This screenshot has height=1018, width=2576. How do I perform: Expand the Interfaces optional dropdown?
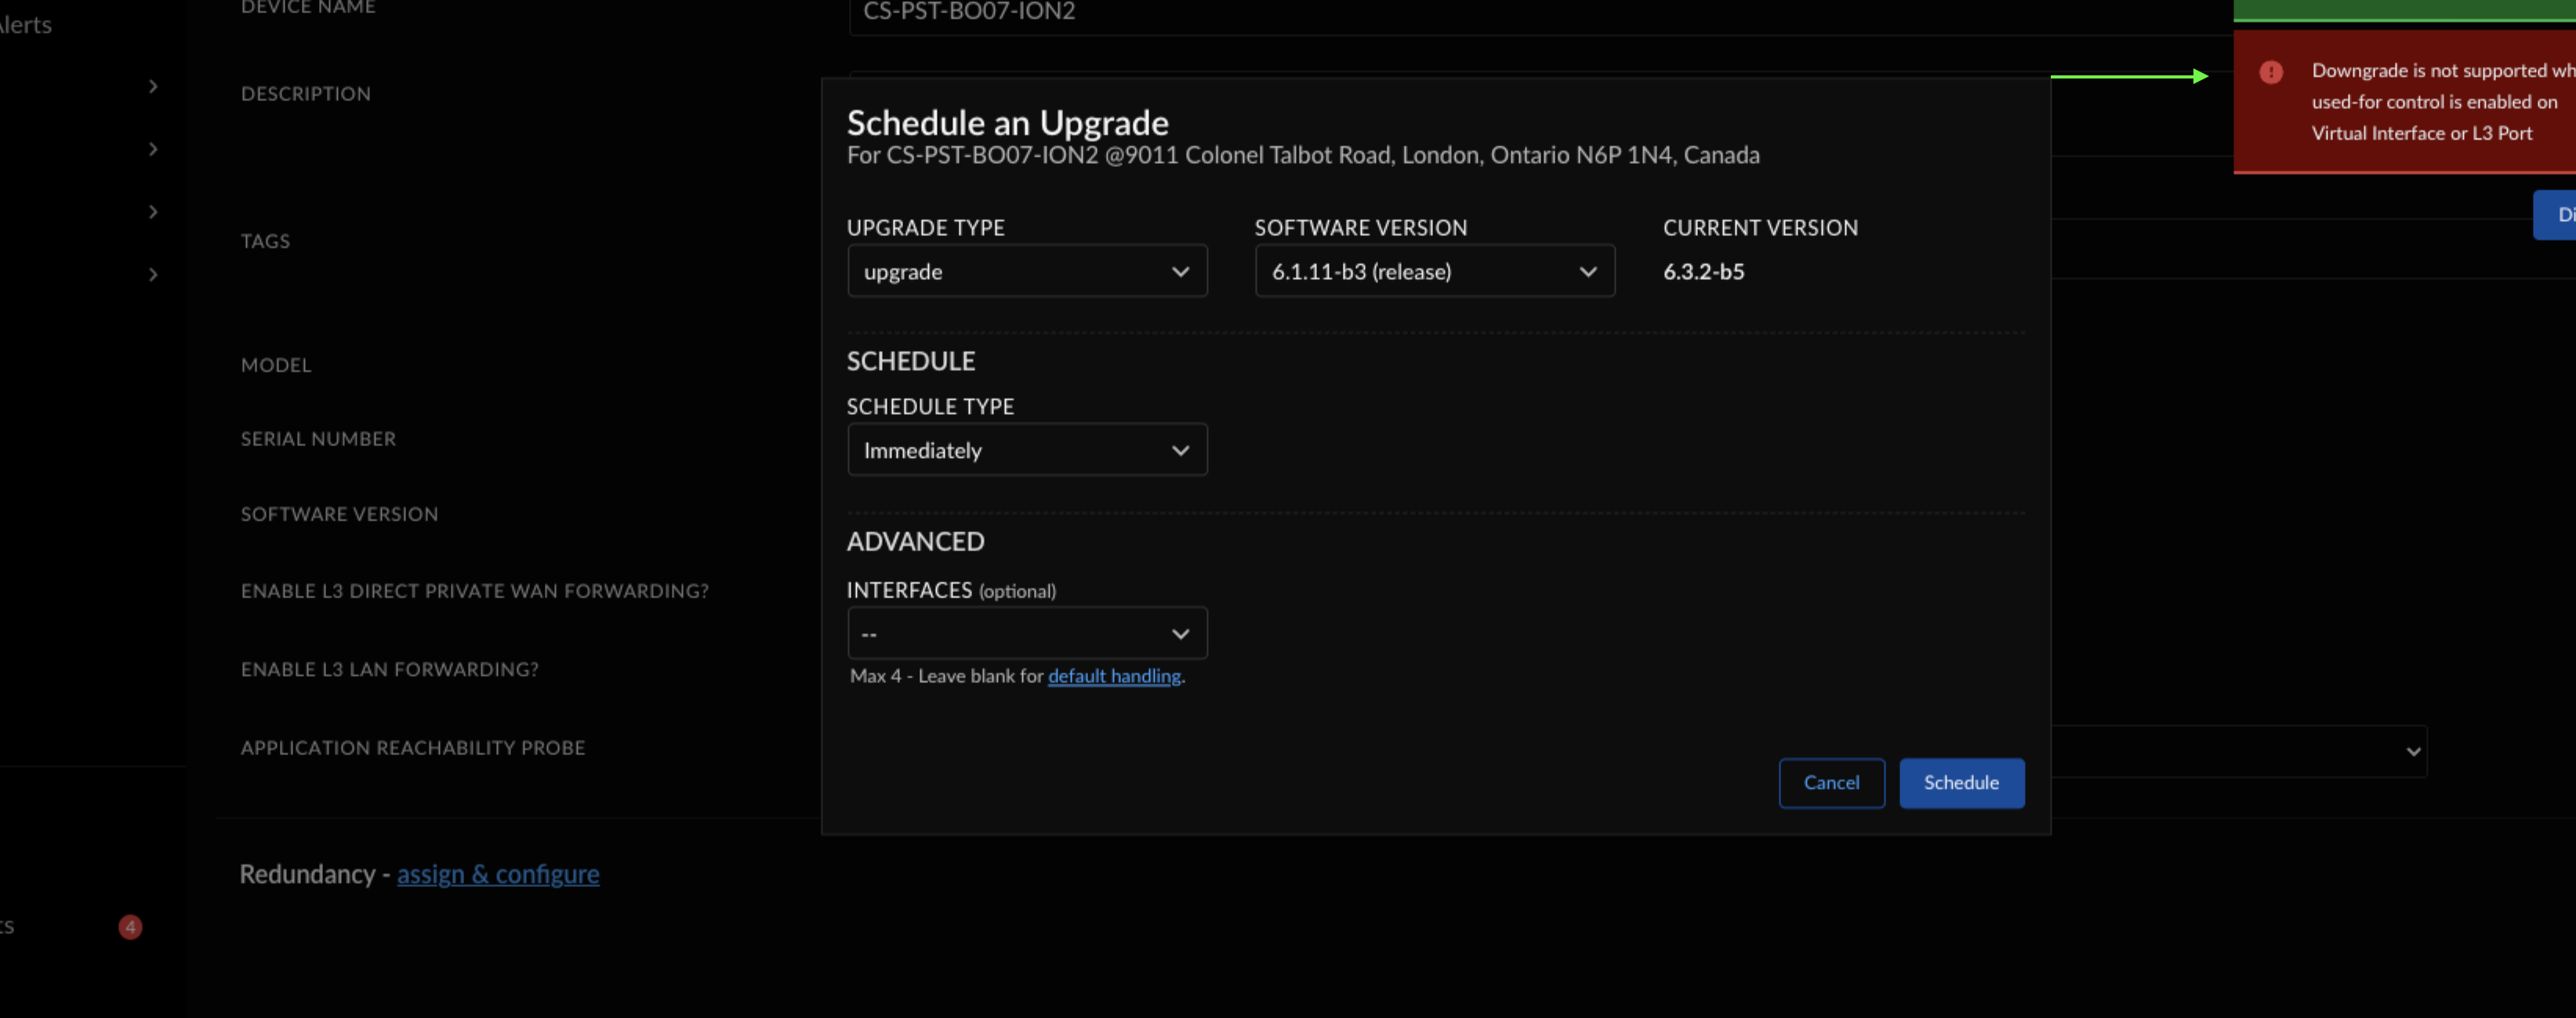pyautogui.click(x=1026, y=634)
